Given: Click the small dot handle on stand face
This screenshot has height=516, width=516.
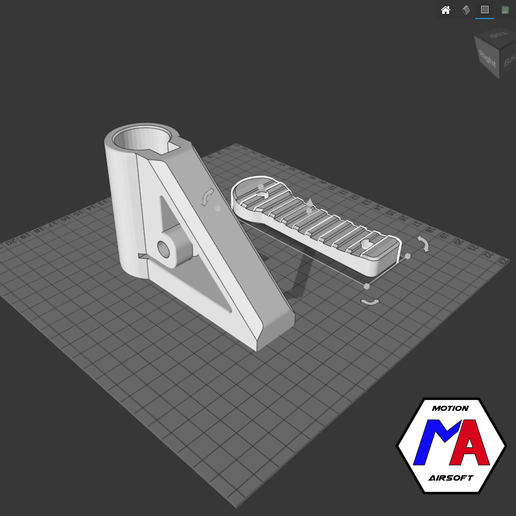Looking at the screenshot, I should 218,208.
